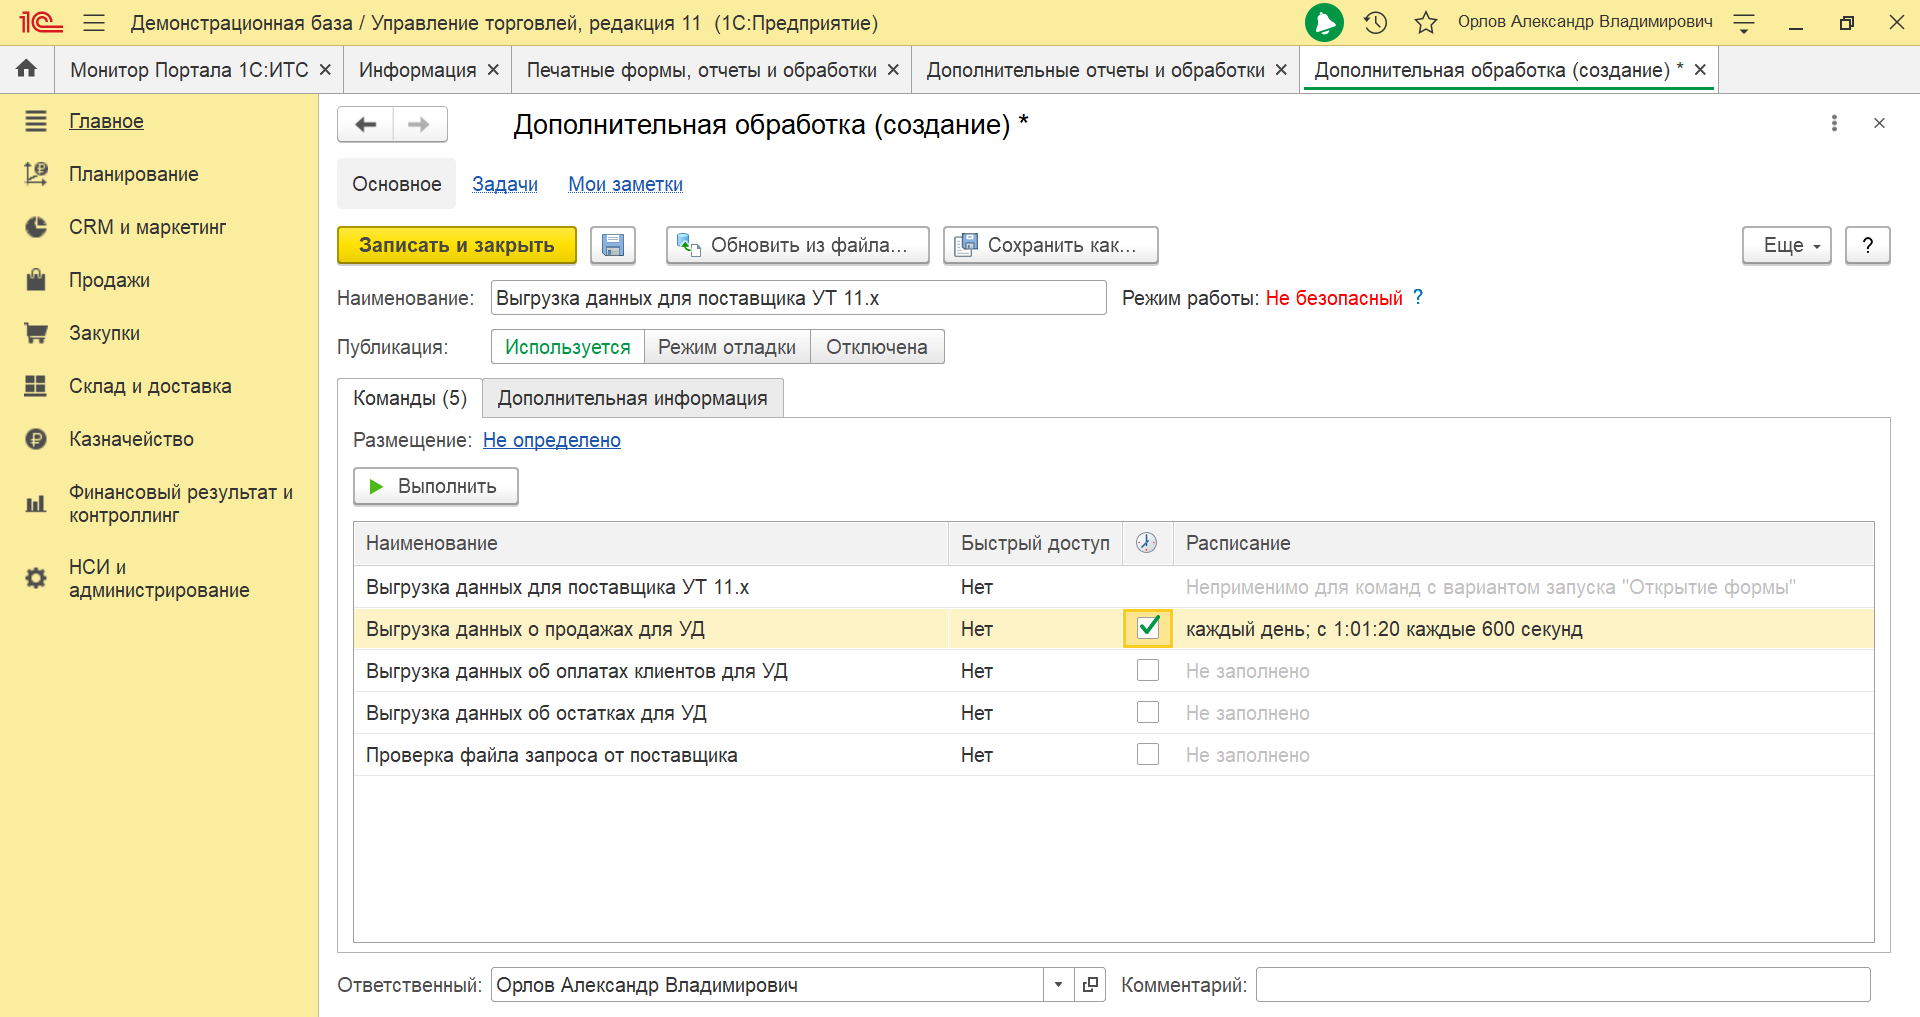Viewport: 1920px width, 1017px height.
Task: Click the floppy disk save icon
Action: (x=612, y=245)
